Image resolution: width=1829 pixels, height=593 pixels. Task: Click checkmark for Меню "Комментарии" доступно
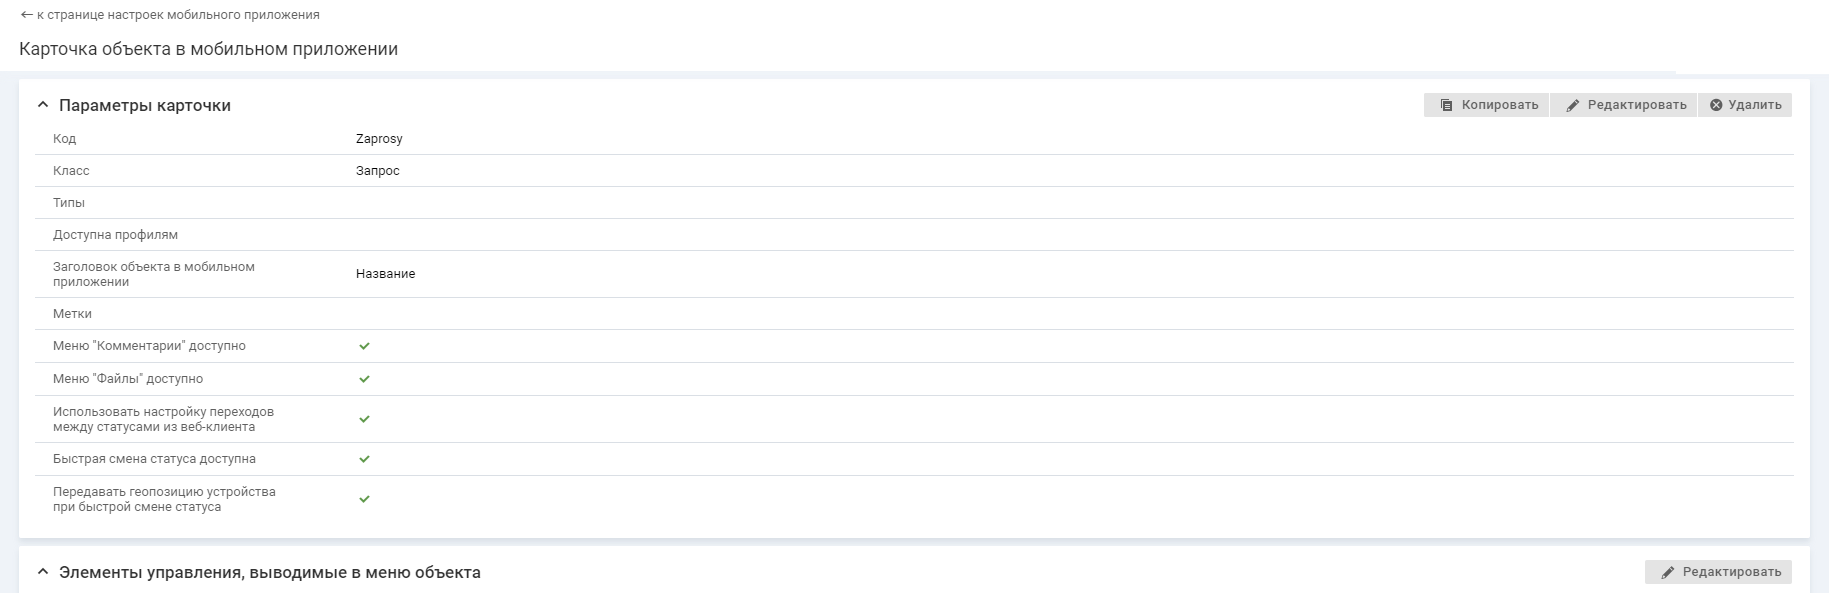click(x=364, y=346)
